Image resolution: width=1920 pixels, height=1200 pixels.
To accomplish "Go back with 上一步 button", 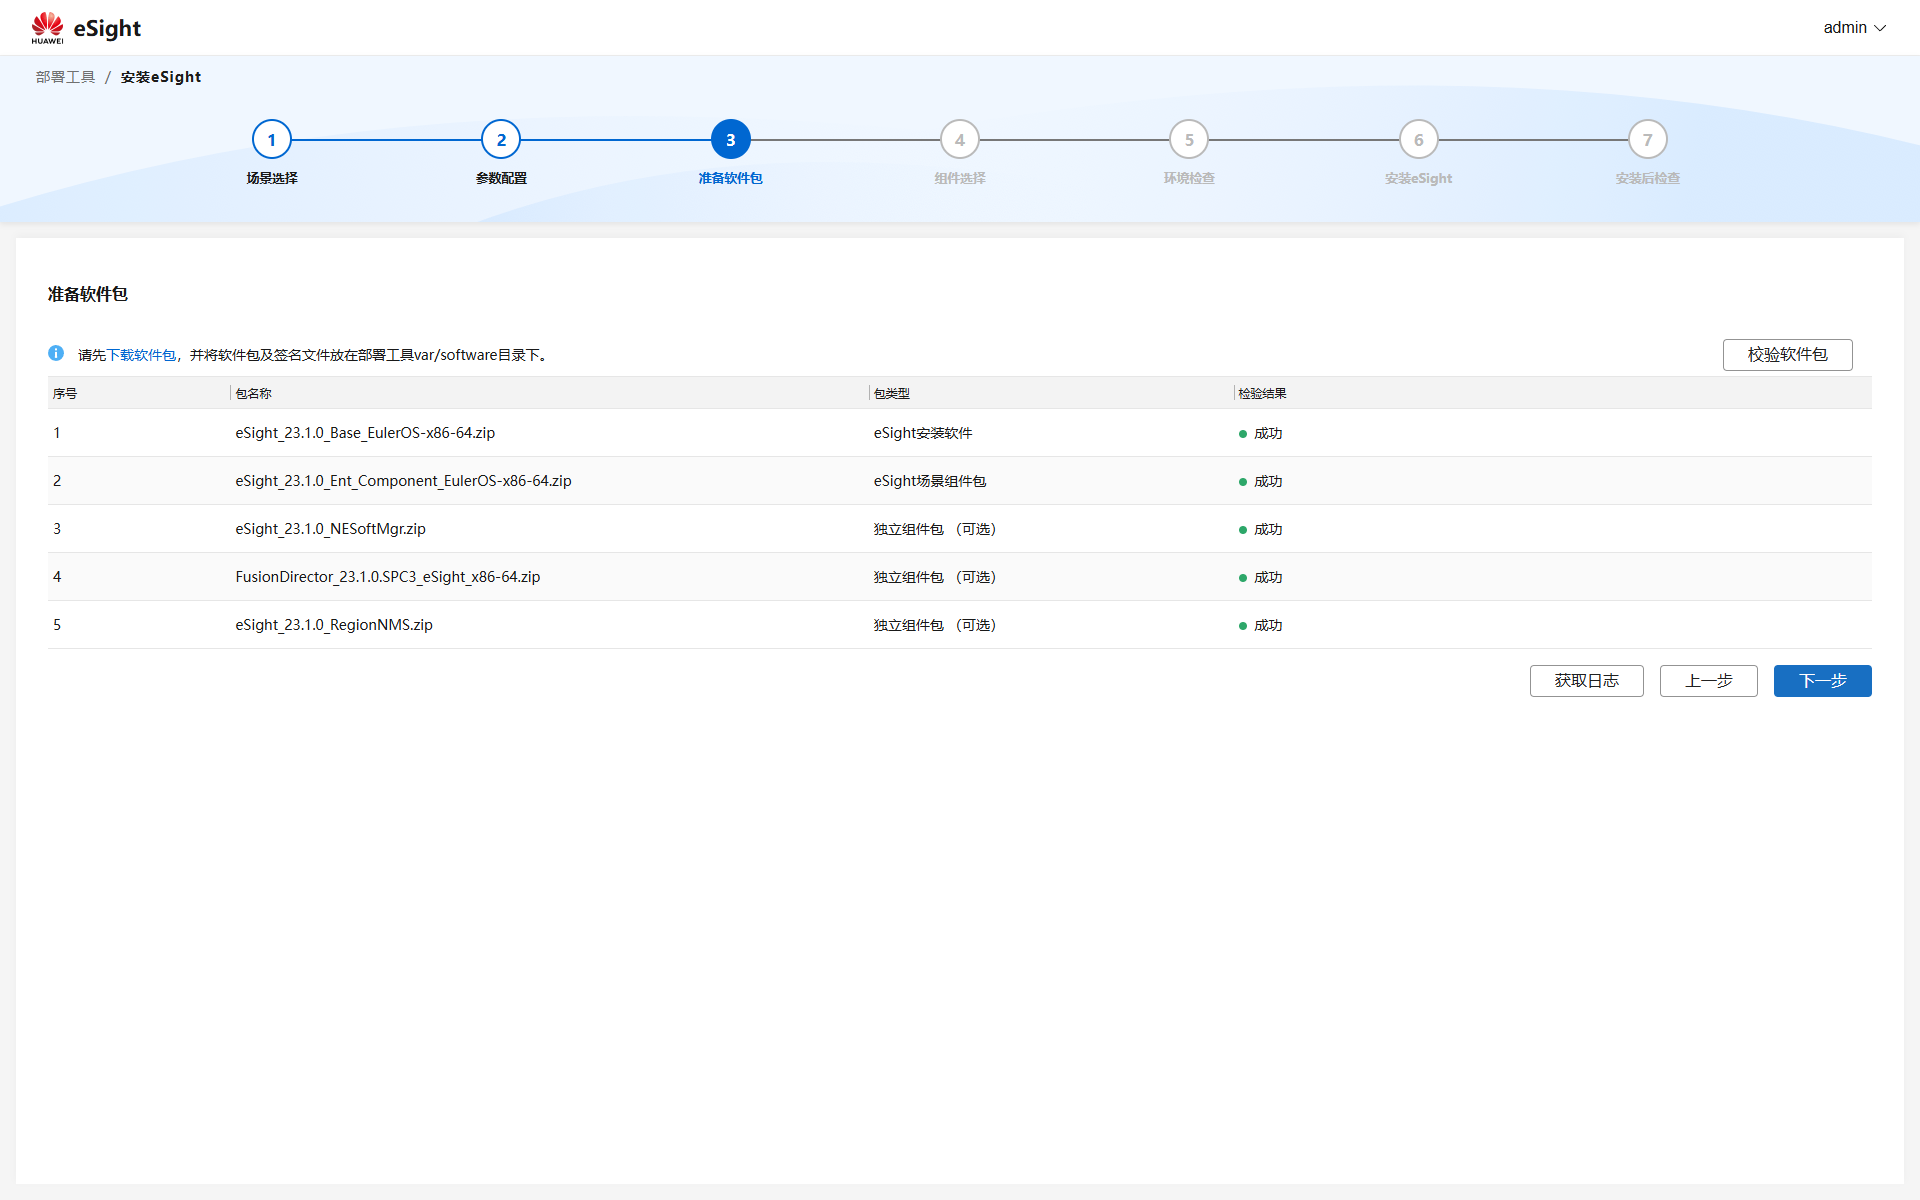I will pos(1708,681).
